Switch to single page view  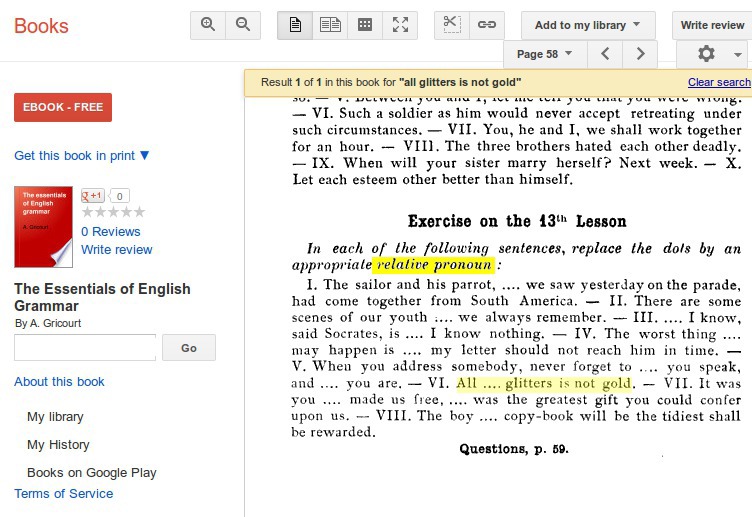(x=295, y=25)
